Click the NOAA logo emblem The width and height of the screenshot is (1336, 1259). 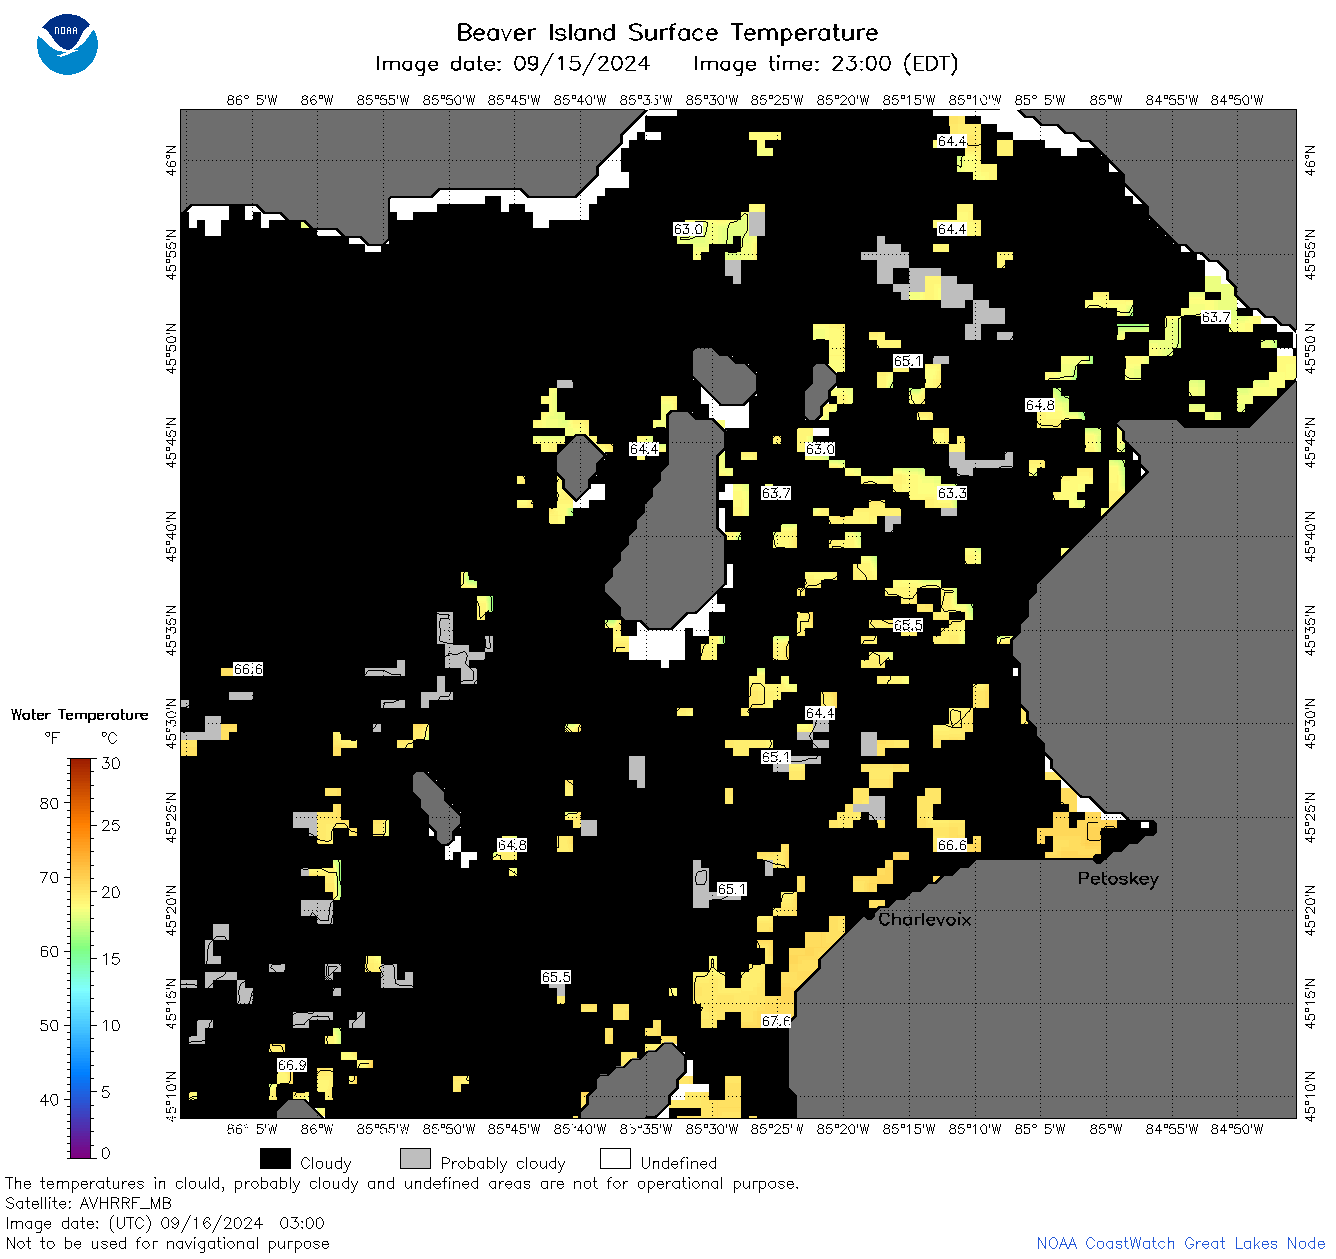pyautogui.click(x=67, y=44)
